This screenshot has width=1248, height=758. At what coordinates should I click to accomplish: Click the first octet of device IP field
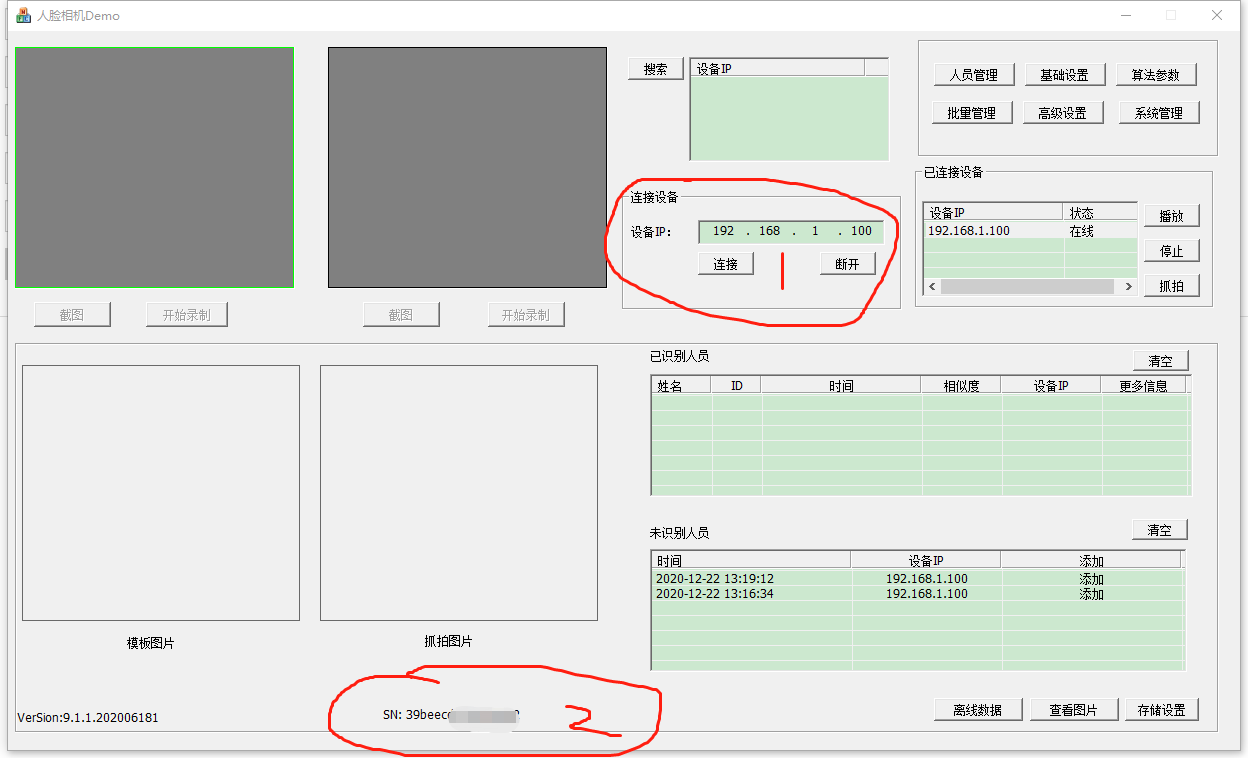click(x=723, y=231)
